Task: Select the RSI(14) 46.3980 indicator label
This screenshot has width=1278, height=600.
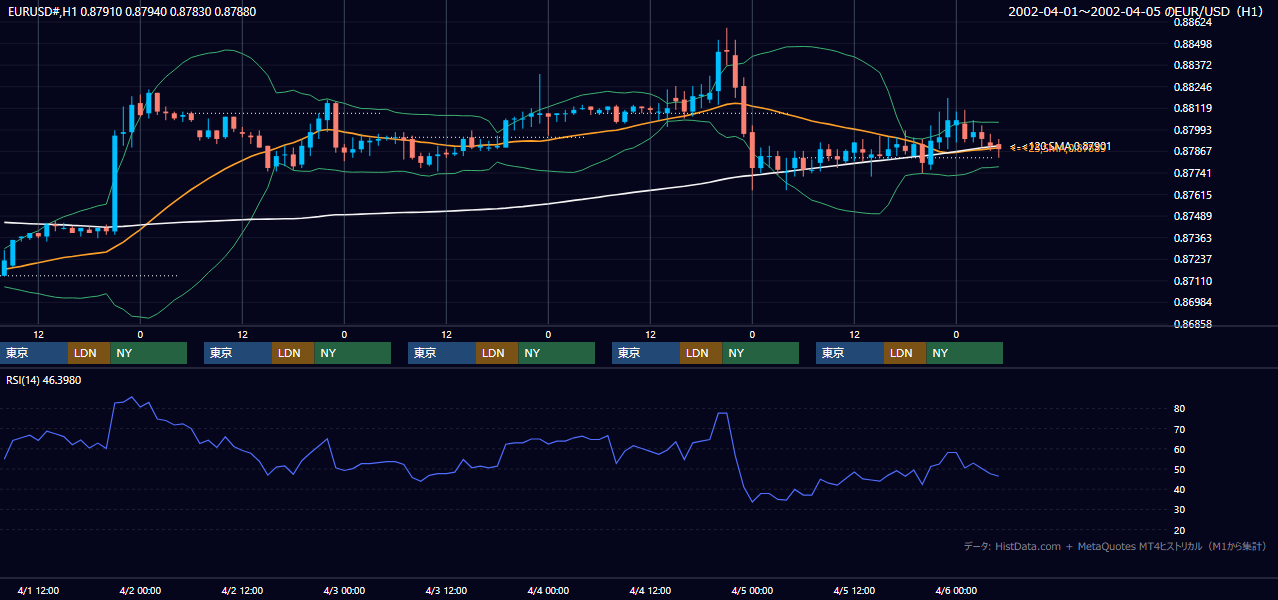Action: click(x=44, y=380)
